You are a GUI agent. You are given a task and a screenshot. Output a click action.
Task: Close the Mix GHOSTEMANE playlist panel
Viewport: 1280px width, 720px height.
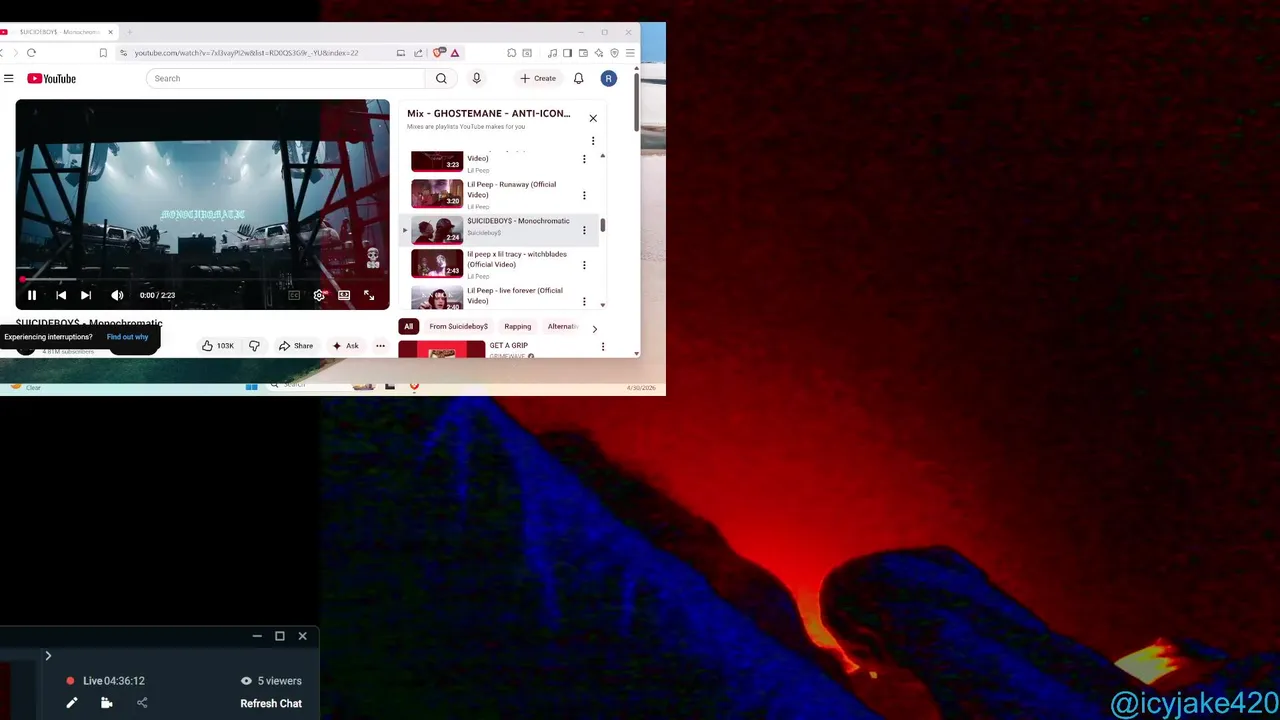click(593, 118)
